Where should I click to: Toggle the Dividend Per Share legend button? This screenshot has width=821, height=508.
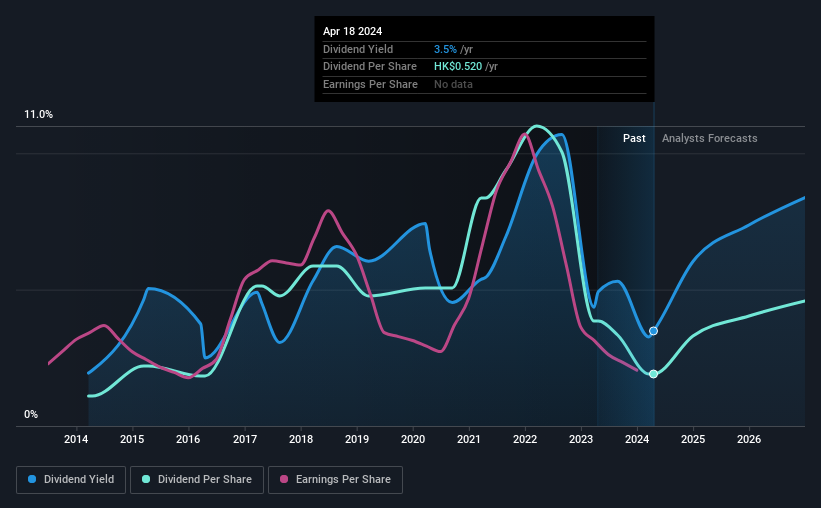[x=197, y=480]
